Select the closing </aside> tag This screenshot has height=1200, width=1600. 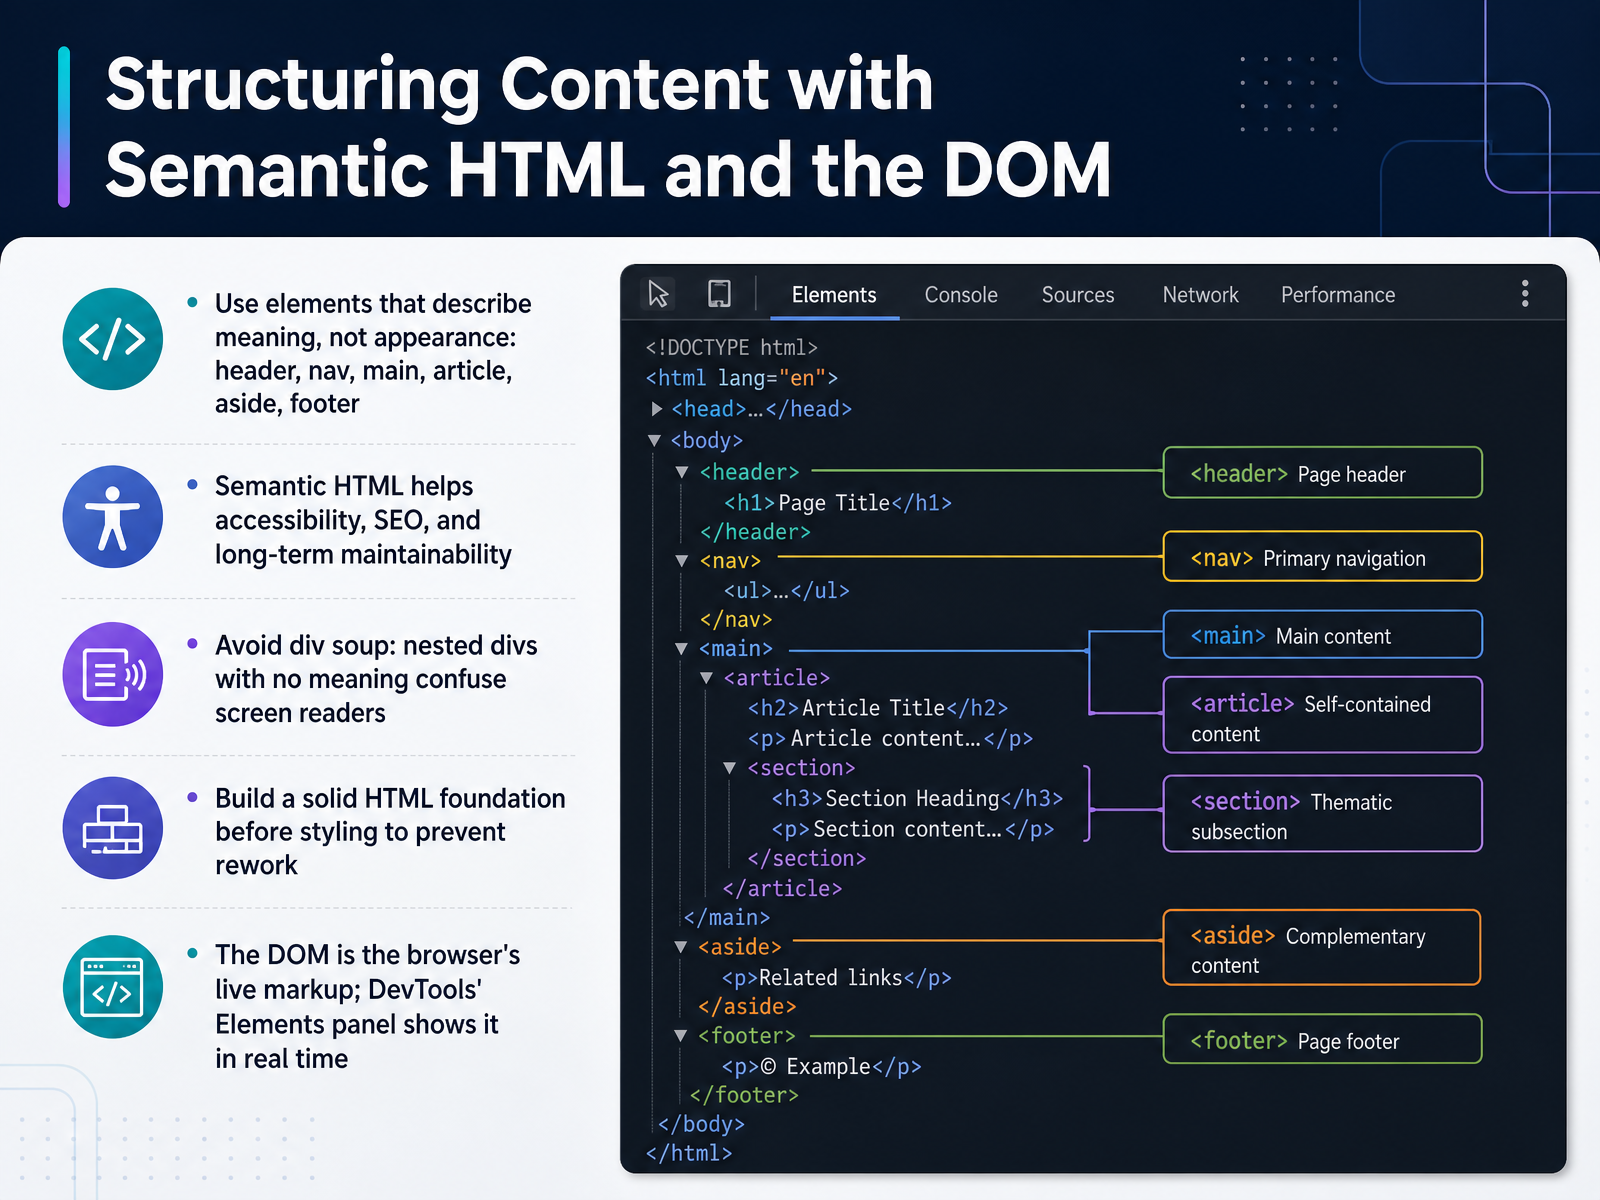(747, 1007)
